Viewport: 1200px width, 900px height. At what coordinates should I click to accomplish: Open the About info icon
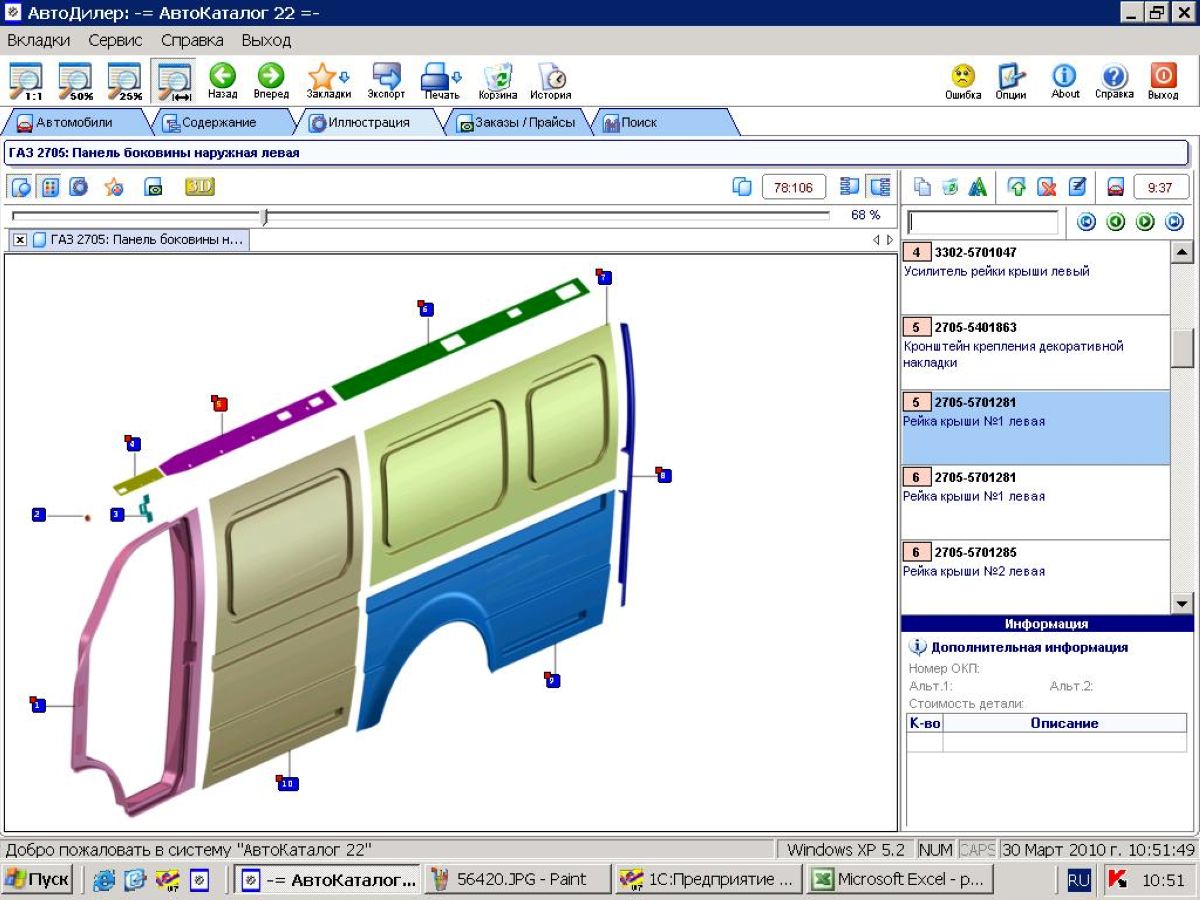[x=1065, y=81]
